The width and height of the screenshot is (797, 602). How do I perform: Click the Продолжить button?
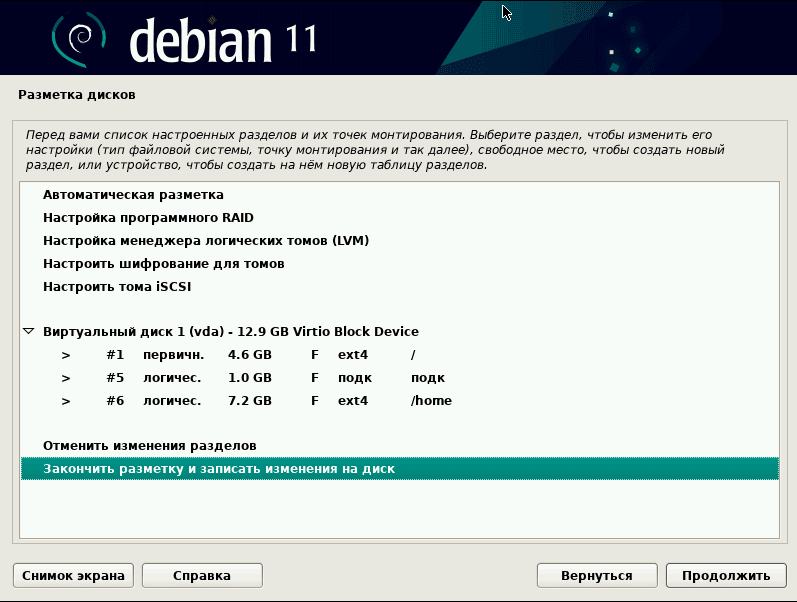(x=726, y=576)
